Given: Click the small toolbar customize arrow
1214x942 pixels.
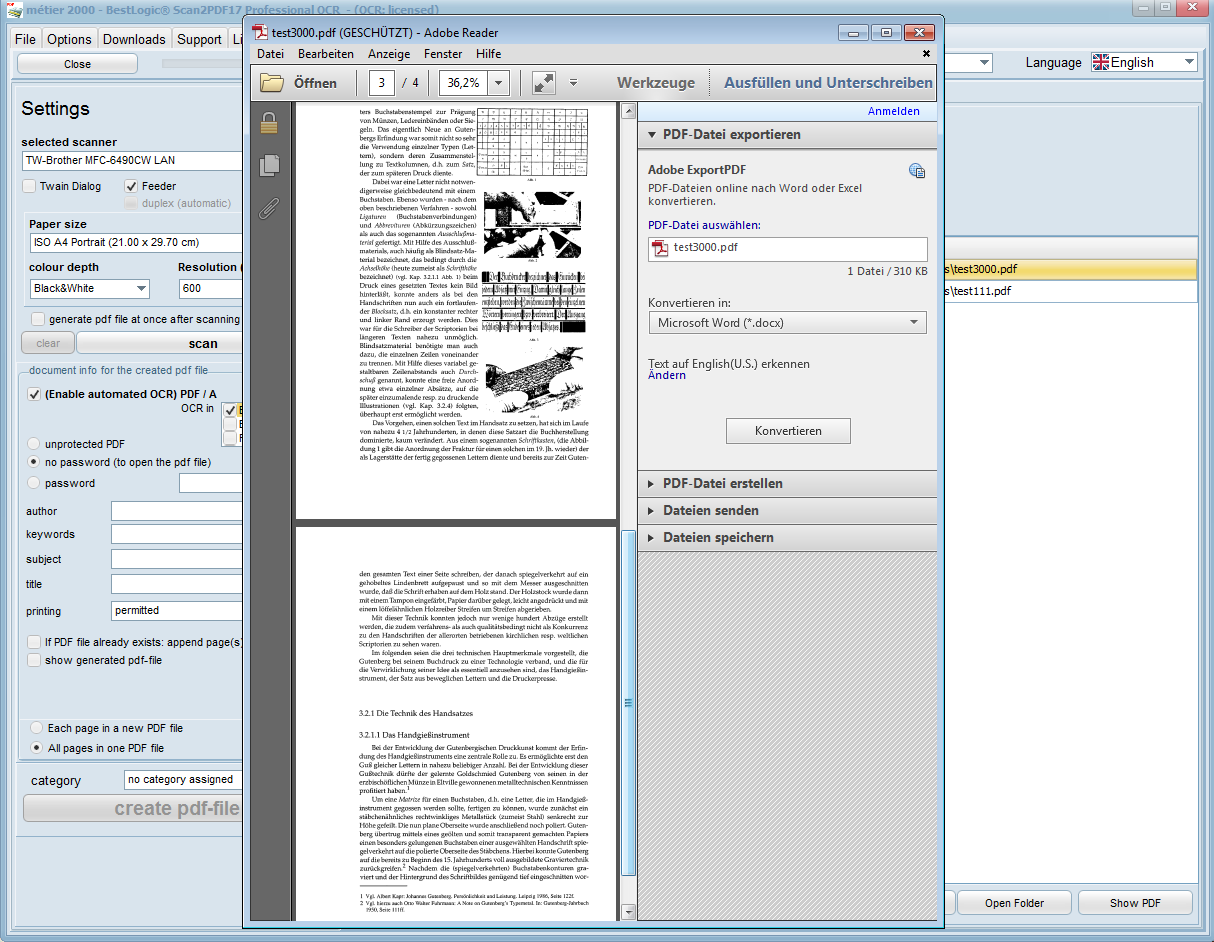Looking at the screenshot, I should tap(573, 83).
